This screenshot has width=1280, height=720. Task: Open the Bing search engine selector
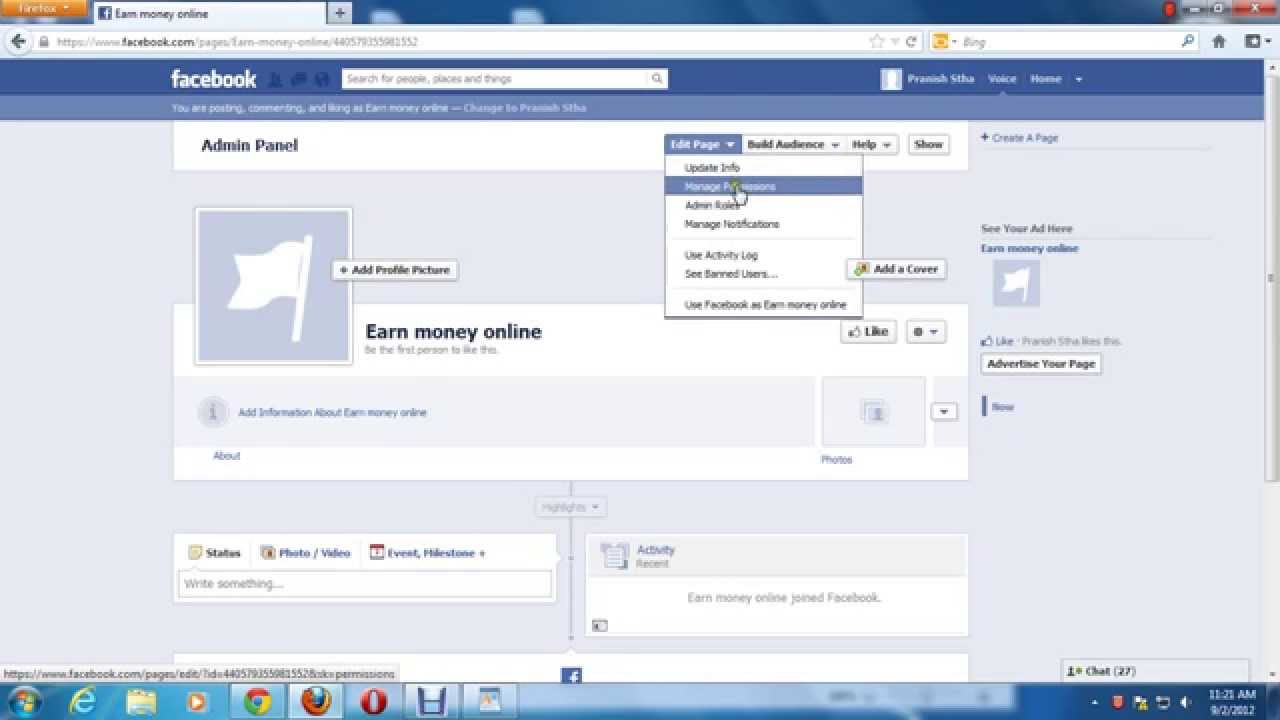[944, 42]
